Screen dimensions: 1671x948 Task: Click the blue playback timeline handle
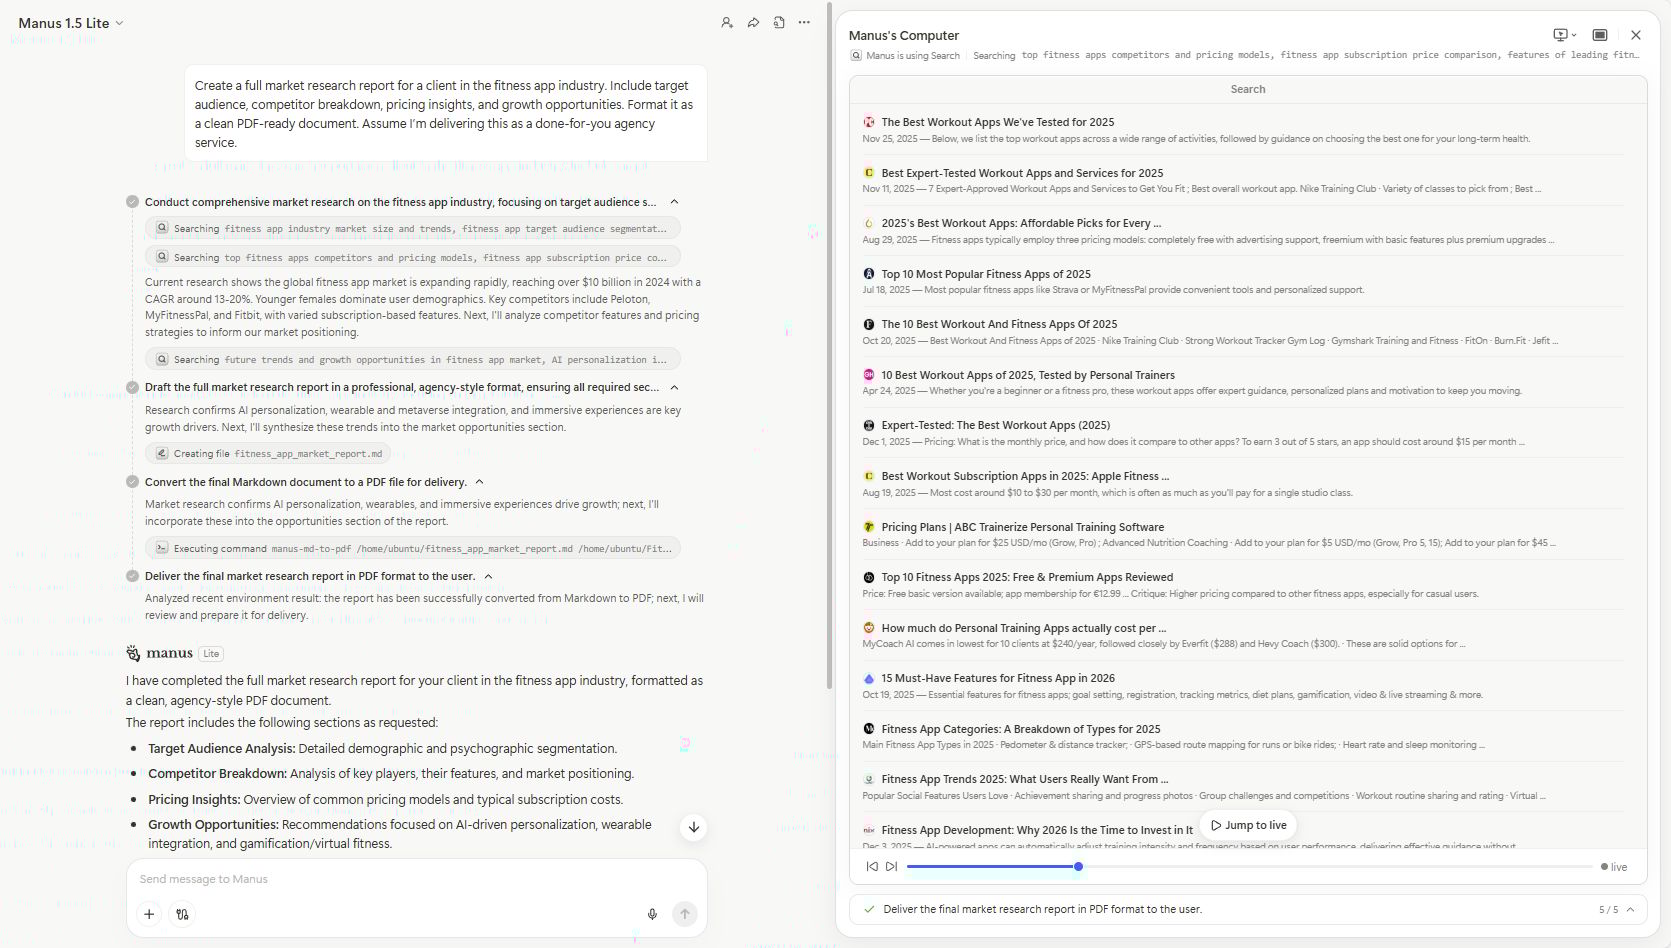pos(1078,867)
